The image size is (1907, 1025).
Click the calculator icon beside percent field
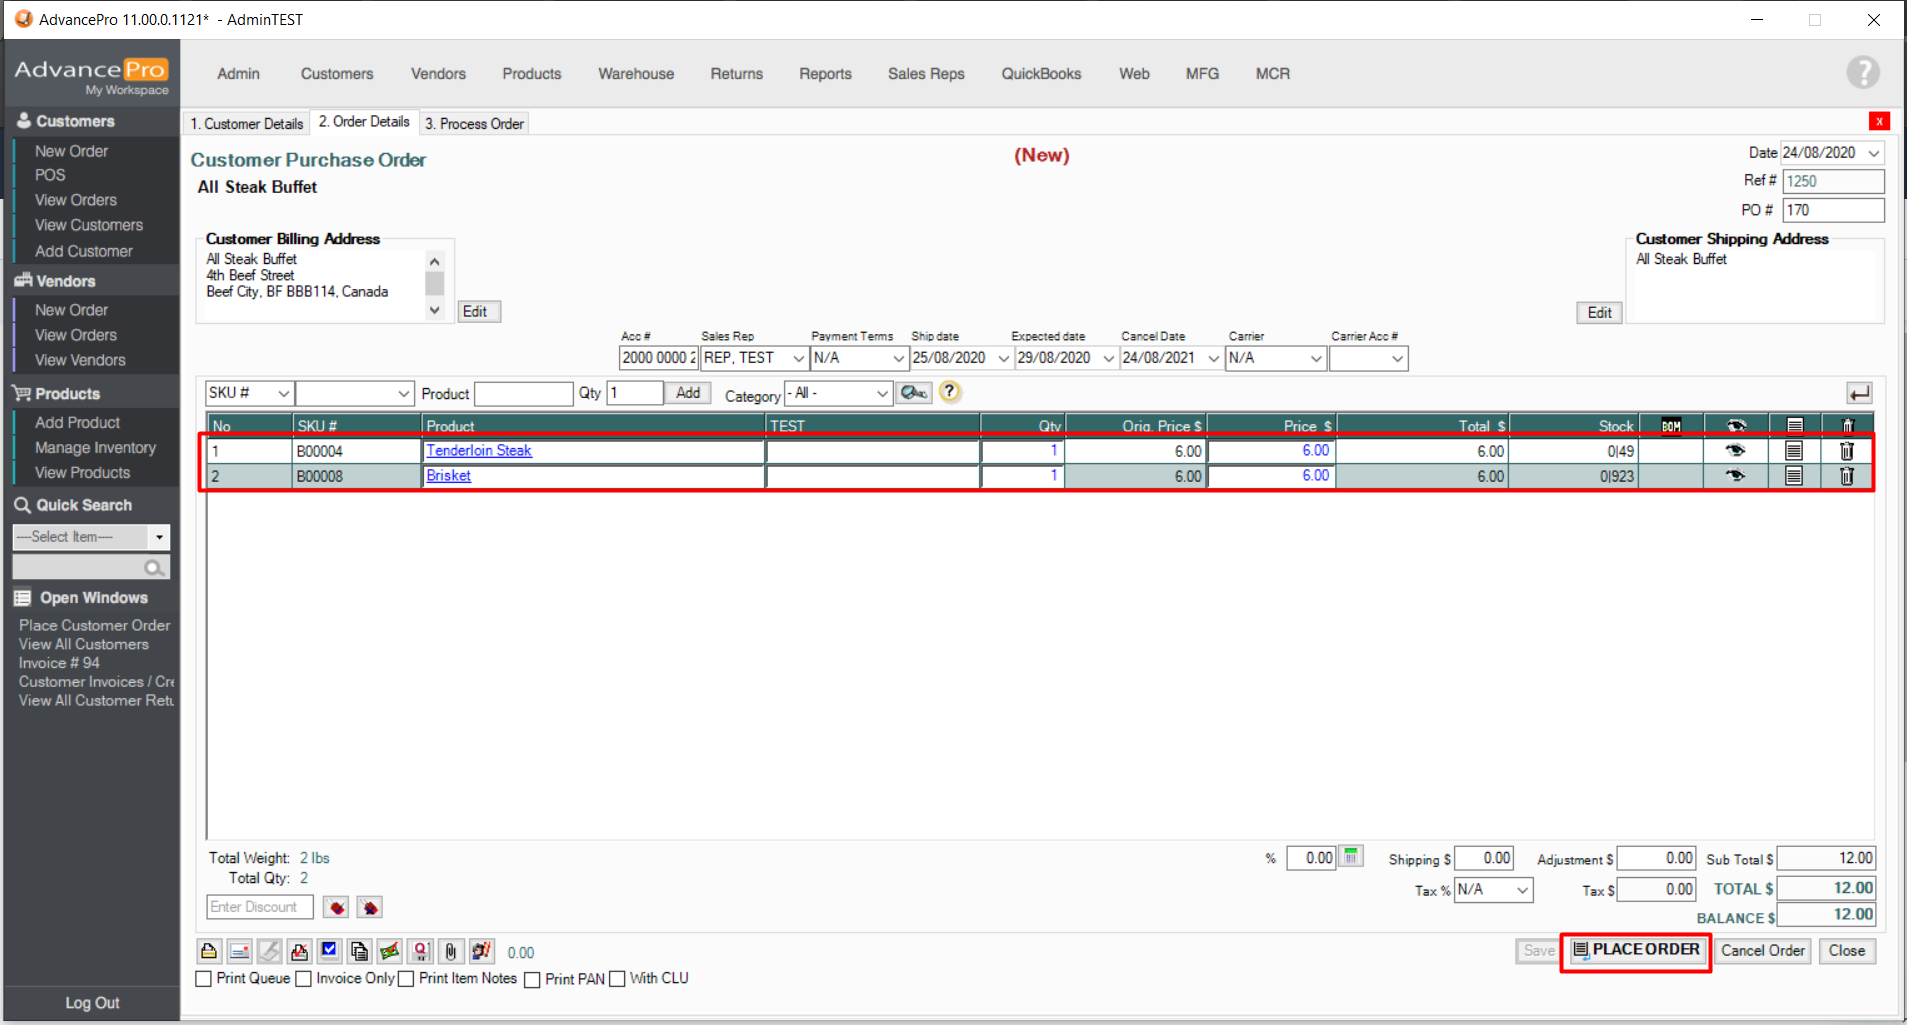click(1351, 857)
